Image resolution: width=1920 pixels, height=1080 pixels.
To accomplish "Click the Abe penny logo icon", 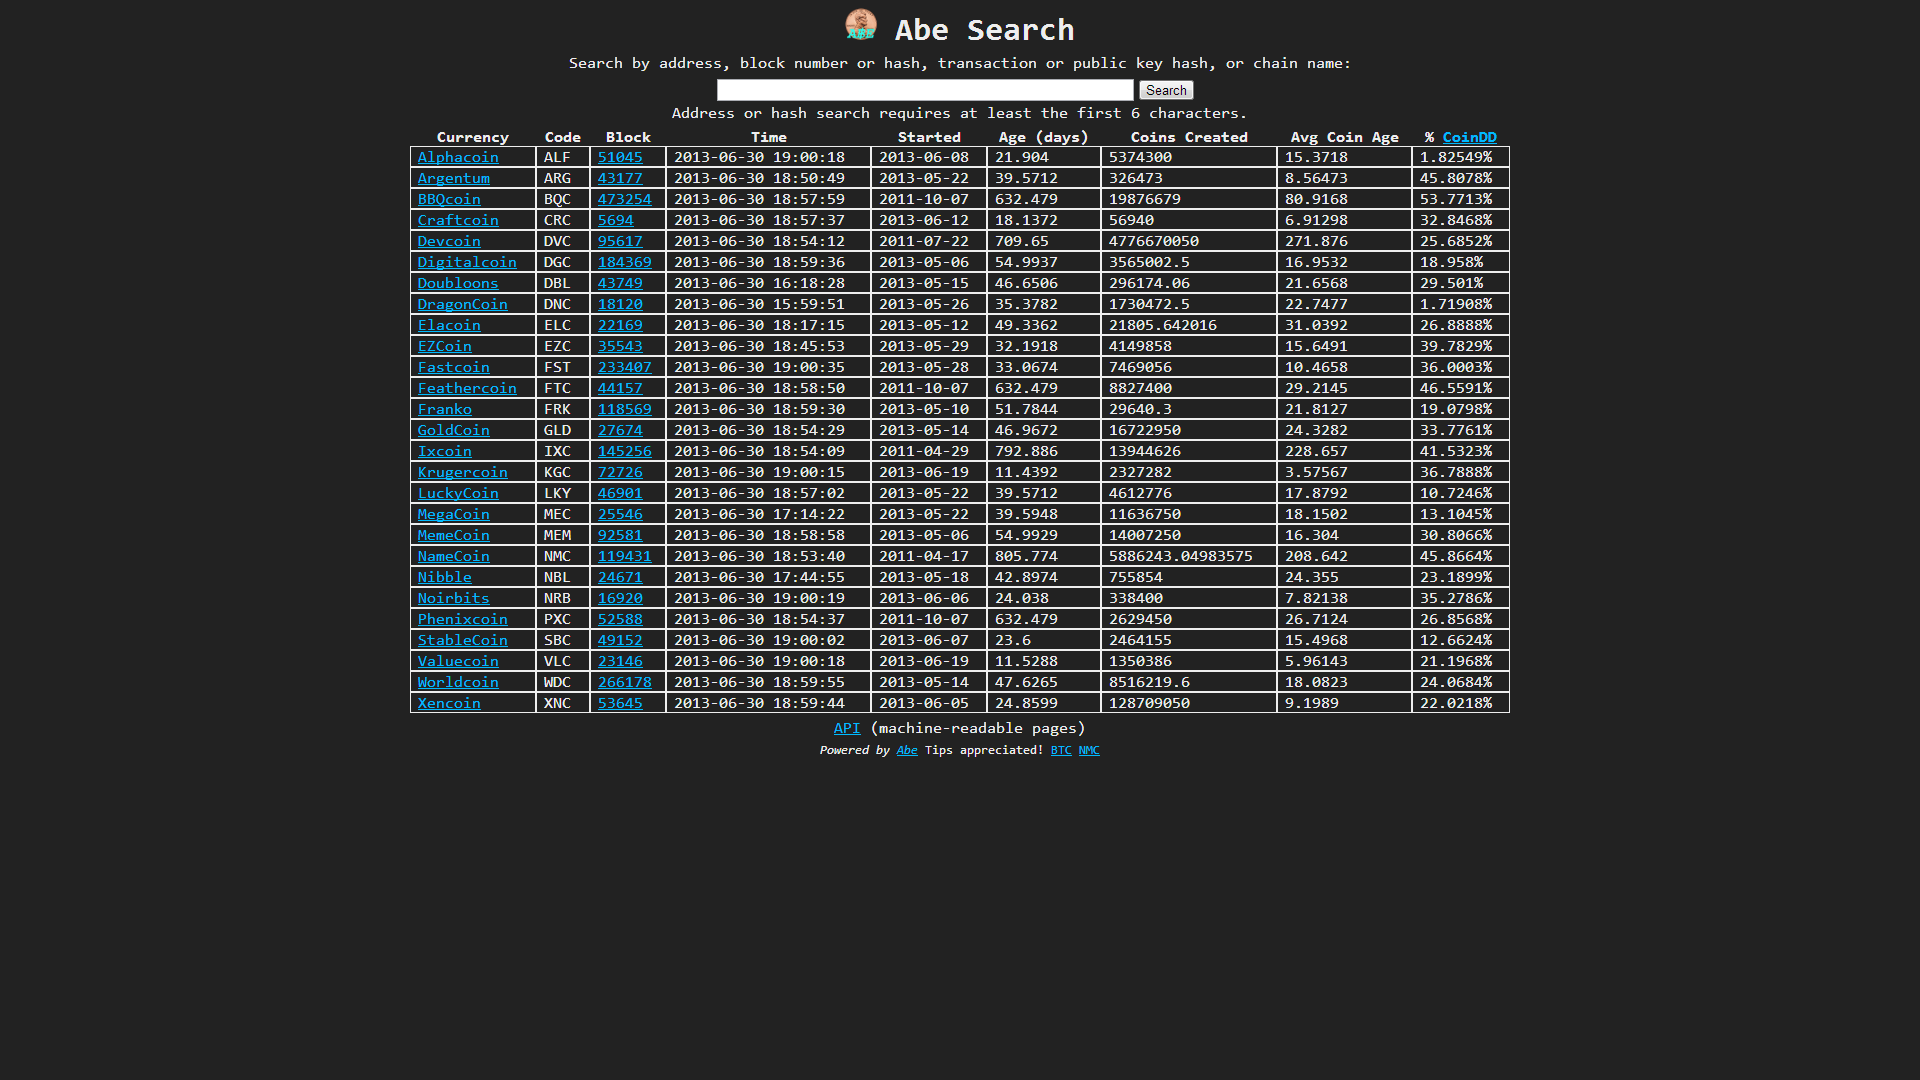I will (861, 24).
